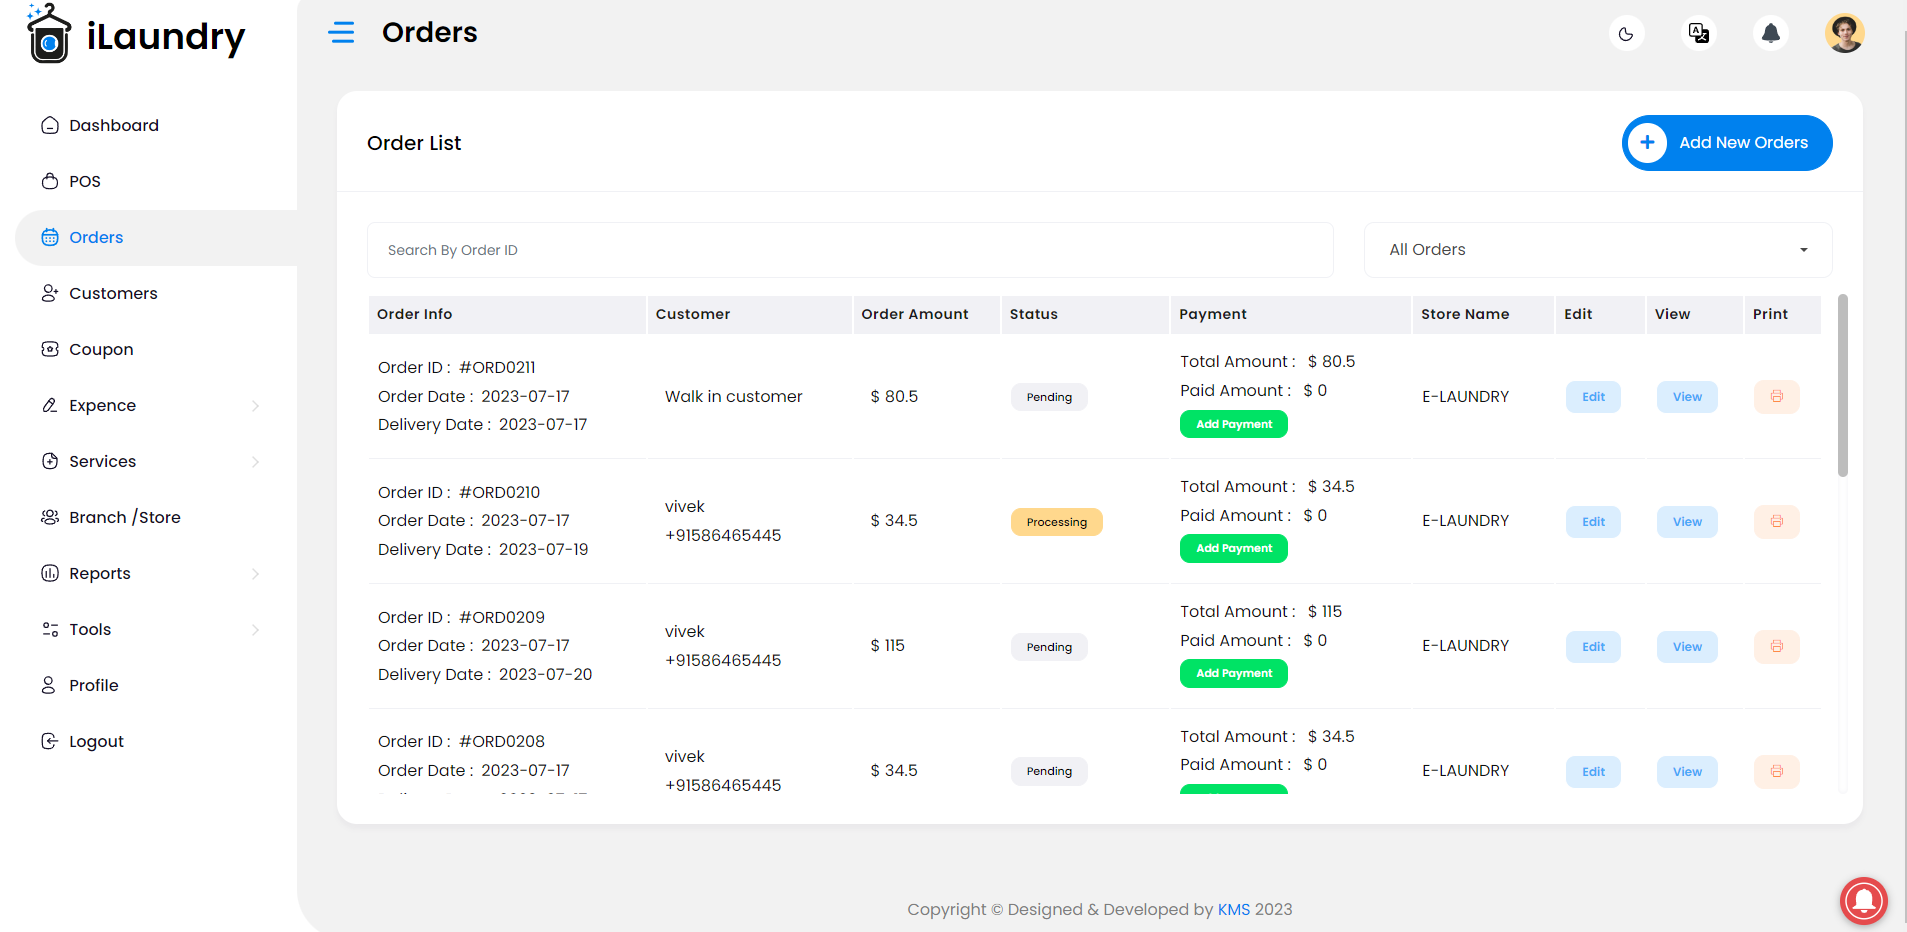Edit order #ORD0209
Screen dimensions: 1907x932
(1593, 647)
